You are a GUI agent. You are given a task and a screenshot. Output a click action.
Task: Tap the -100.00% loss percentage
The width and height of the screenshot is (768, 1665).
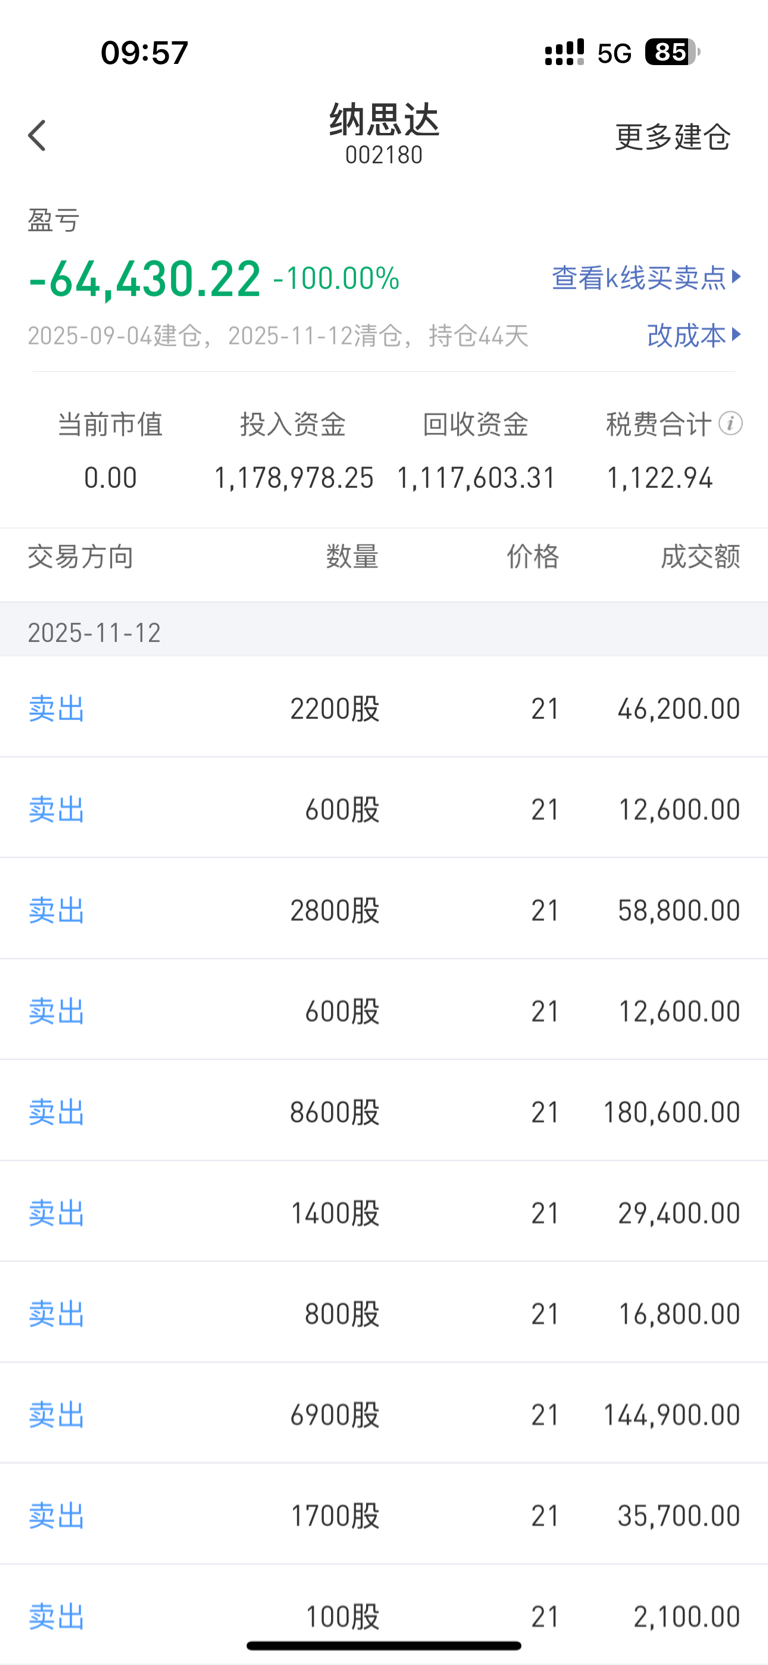pyautogui.click(x=336, y=278)
